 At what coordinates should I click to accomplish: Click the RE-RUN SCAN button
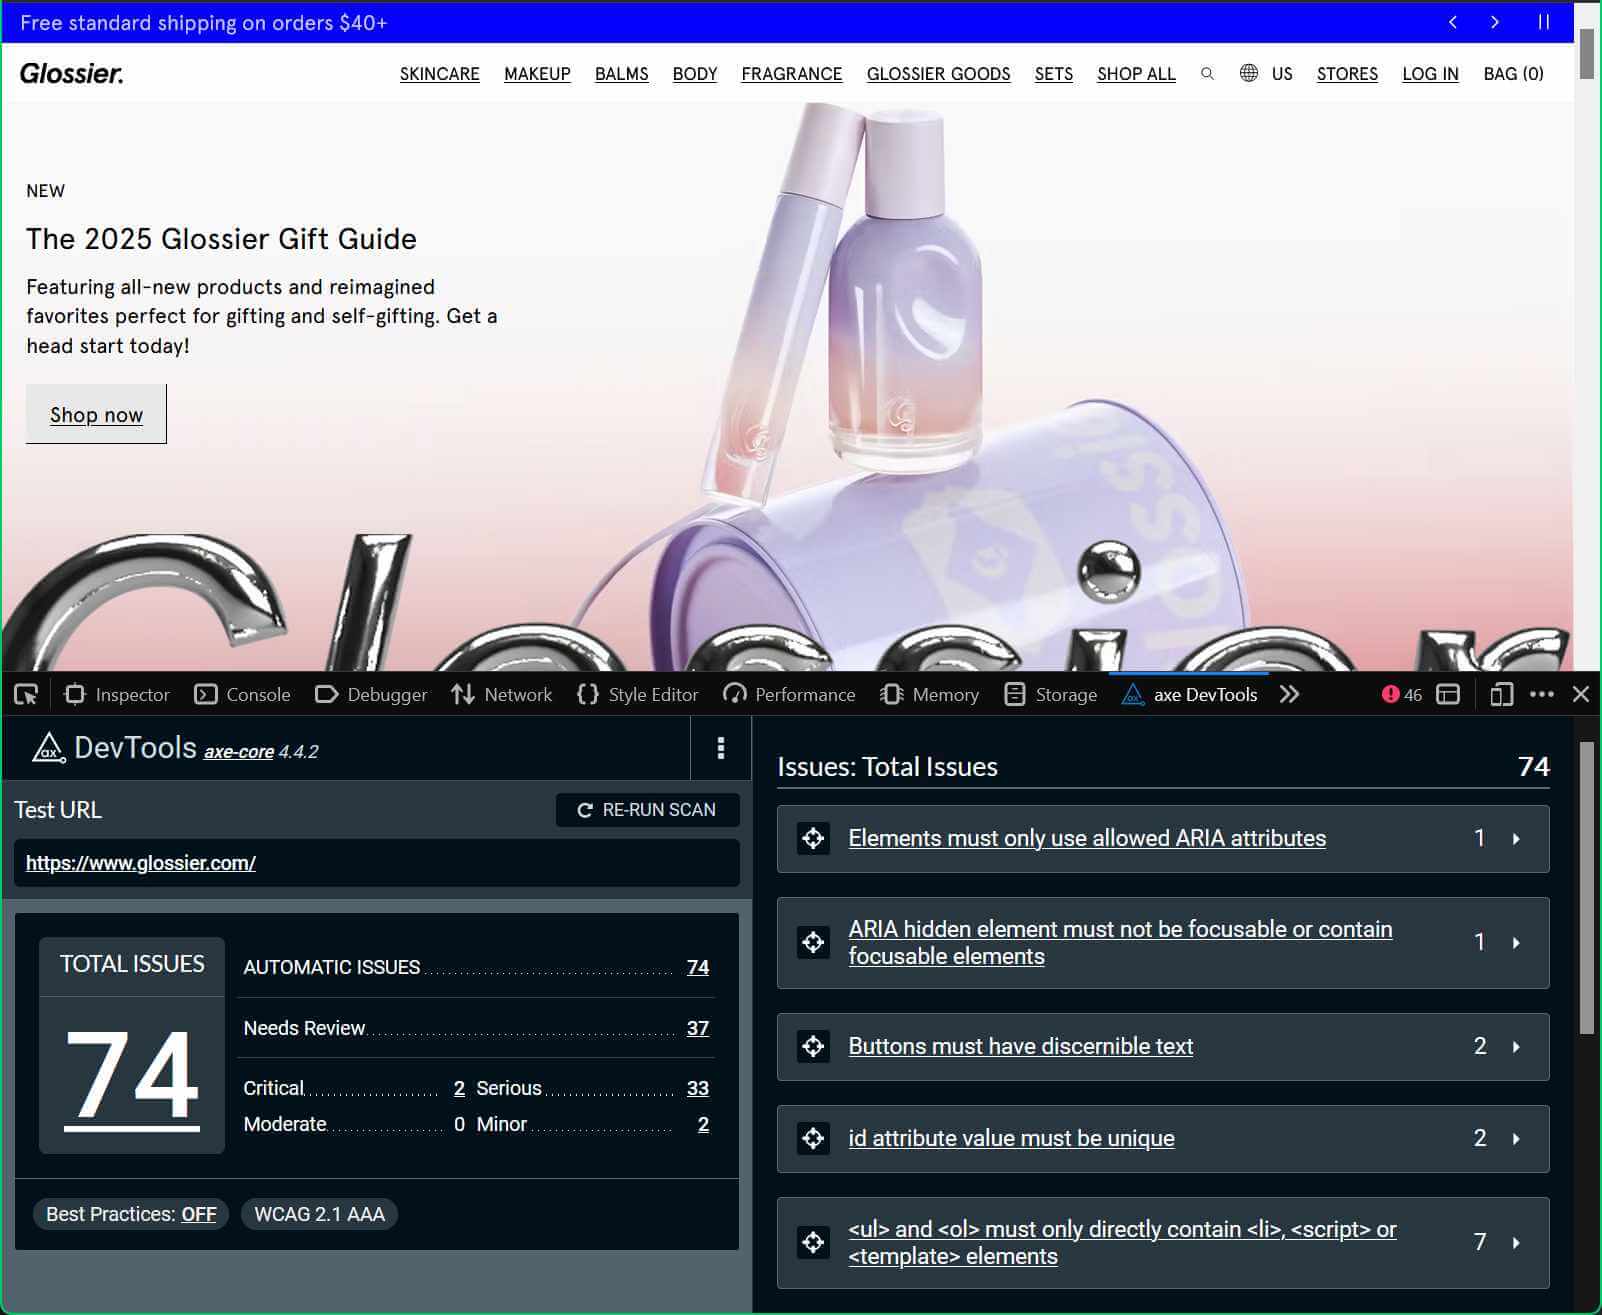647,810
